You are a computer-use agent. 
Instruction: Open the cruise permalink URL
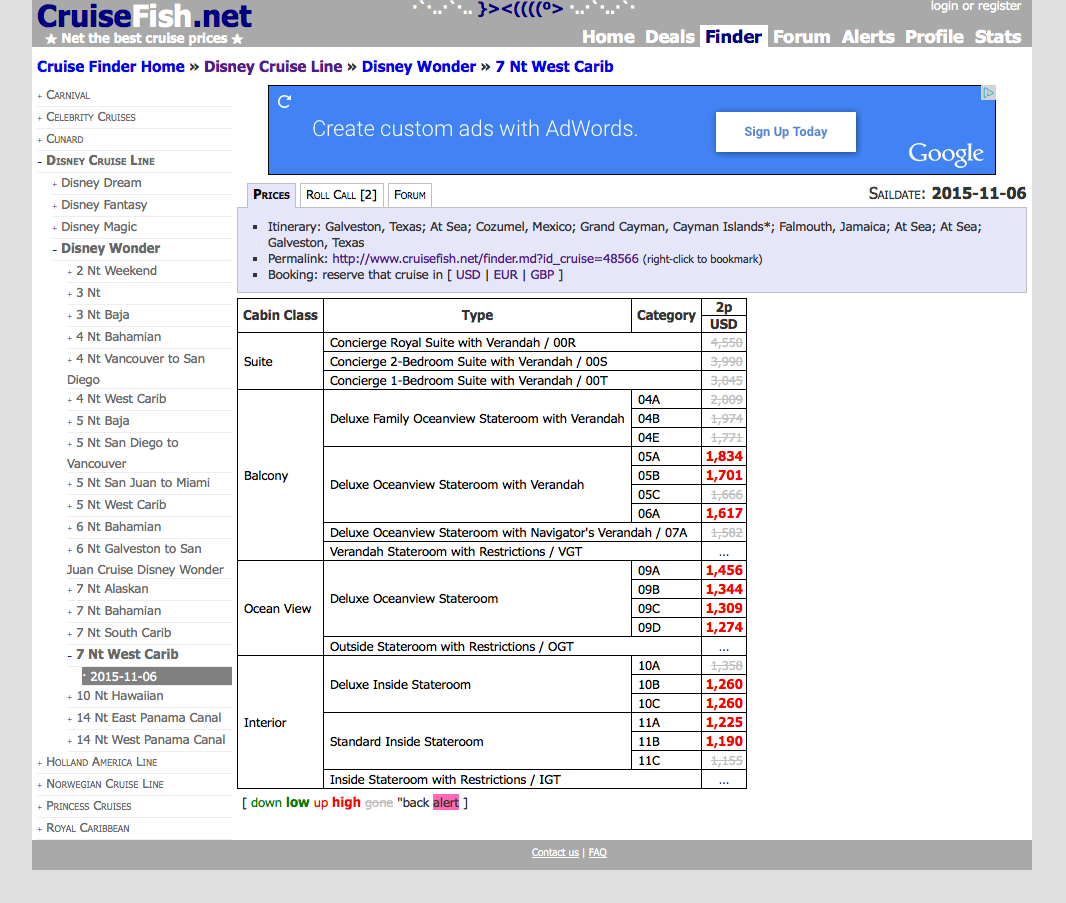tap(485, 259)
